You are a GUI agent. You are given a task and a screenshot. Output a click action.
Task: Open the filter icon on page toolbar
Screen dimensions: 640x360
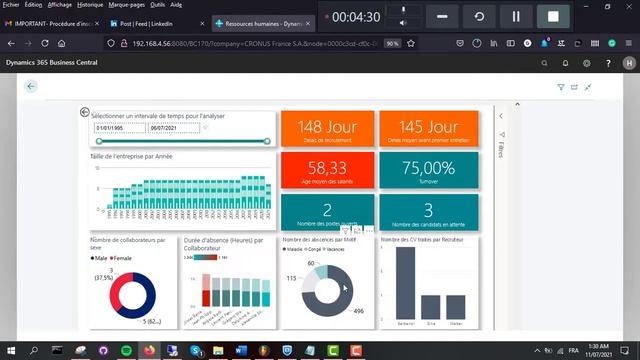(x=561, y=87)
